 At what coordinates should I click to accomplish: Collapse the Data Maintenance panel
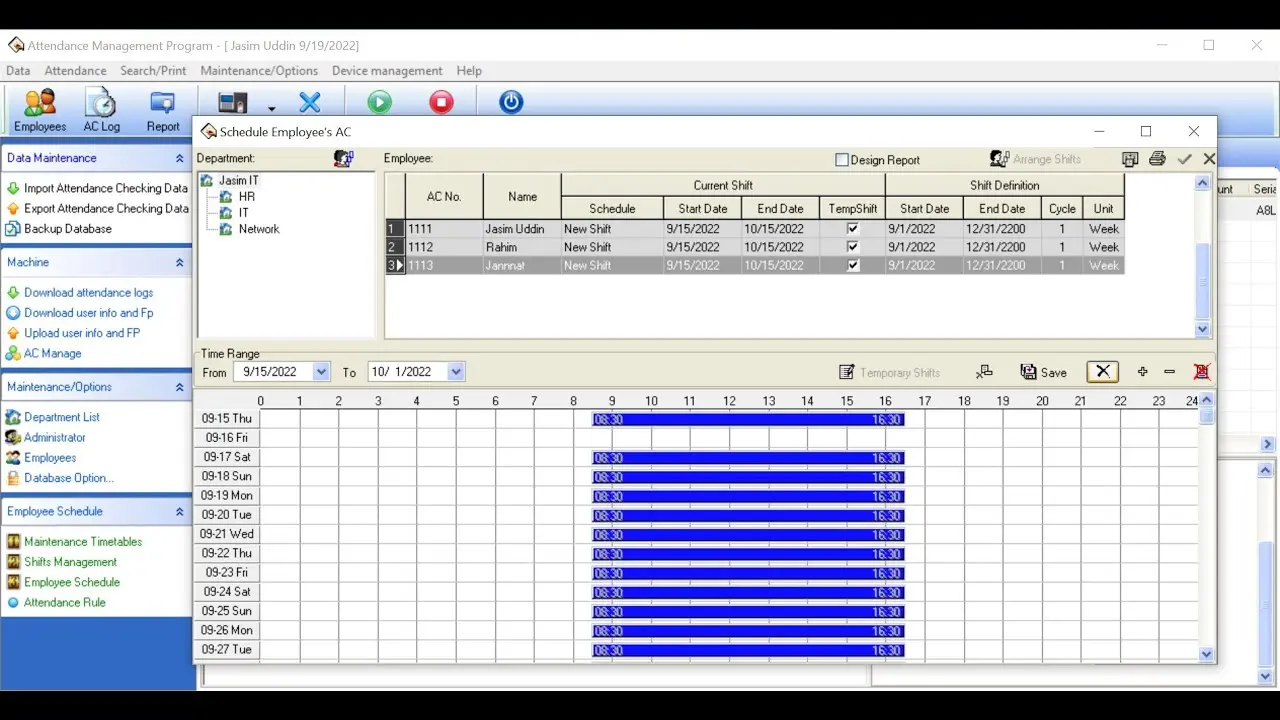point(180,158)
